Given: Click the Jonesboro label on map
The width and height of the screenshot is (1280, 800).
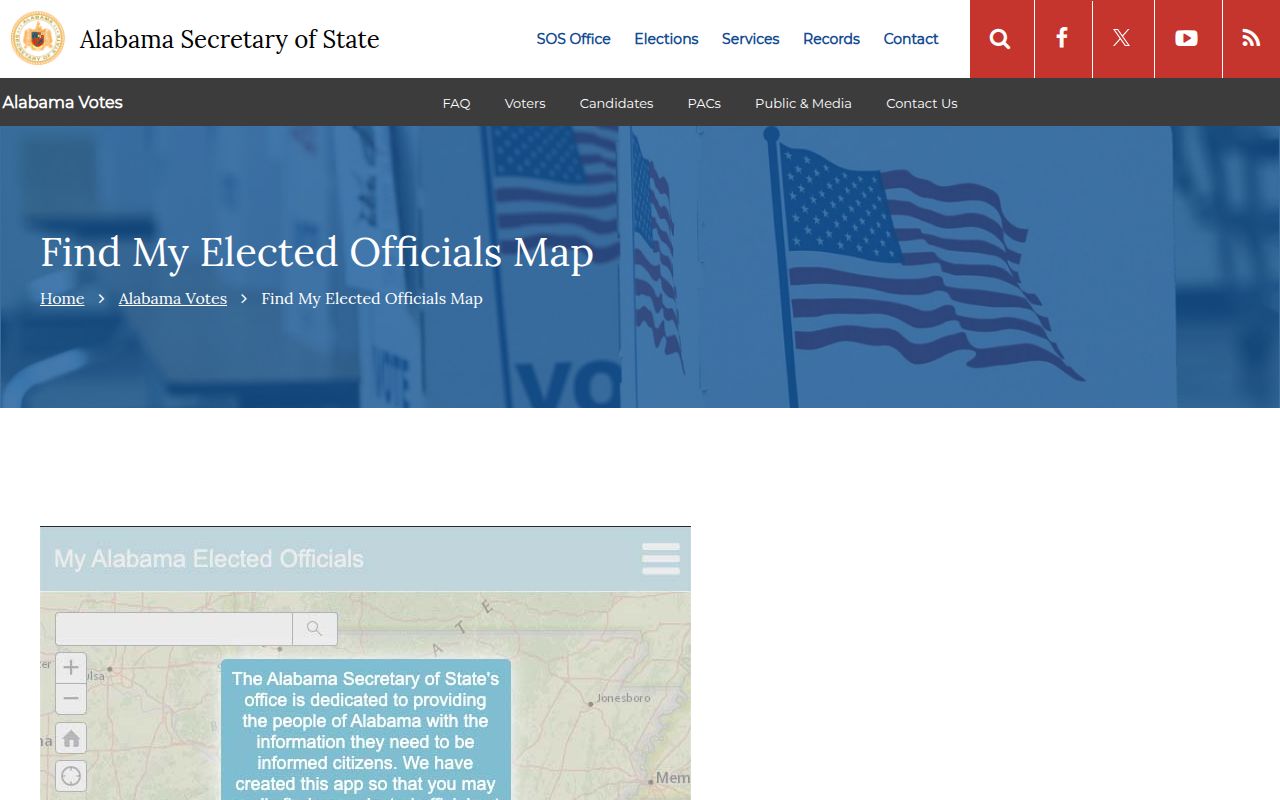Looking at the screenshot, I should pos(623,698).
